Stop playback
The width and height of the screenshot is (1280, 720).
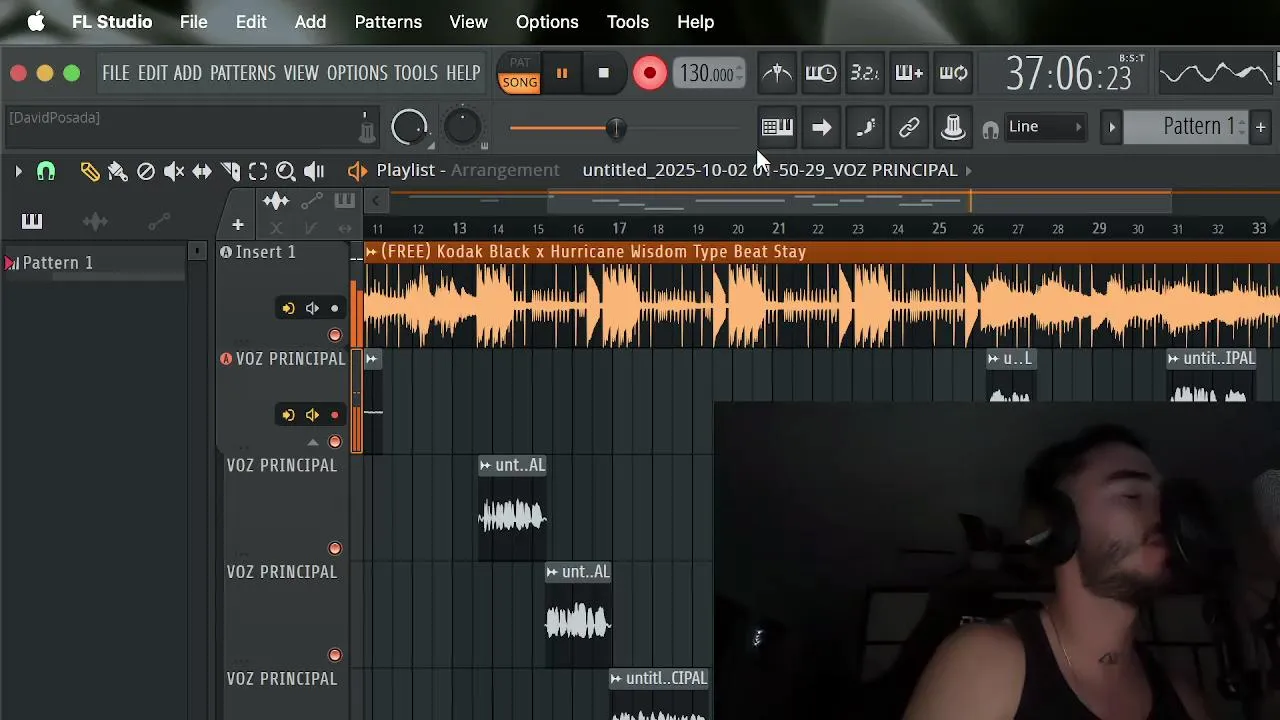(603, 73)
